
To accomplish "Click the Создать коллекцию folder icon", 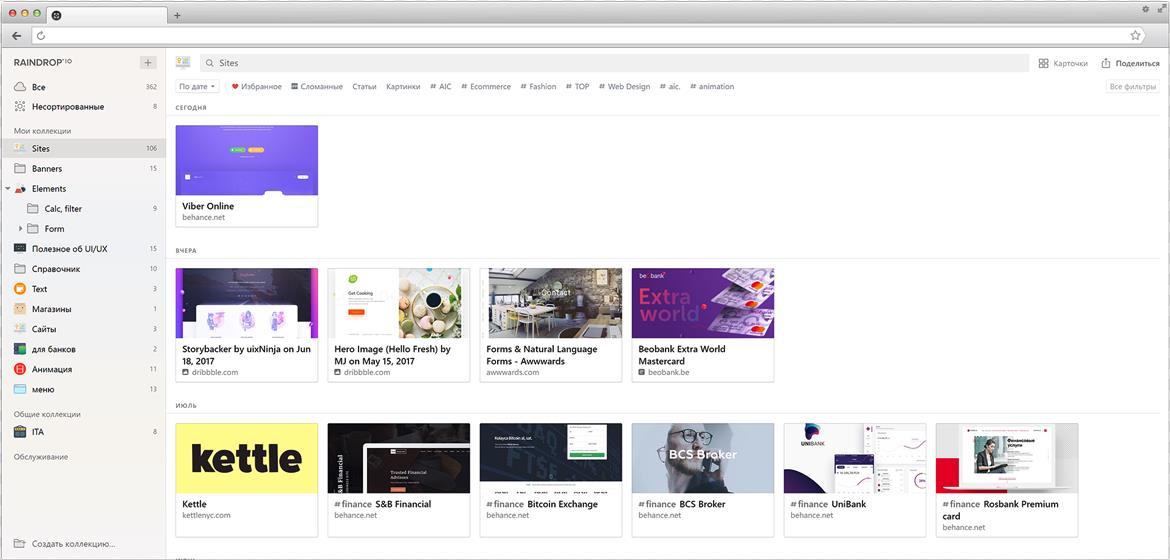I will [20, 544].
